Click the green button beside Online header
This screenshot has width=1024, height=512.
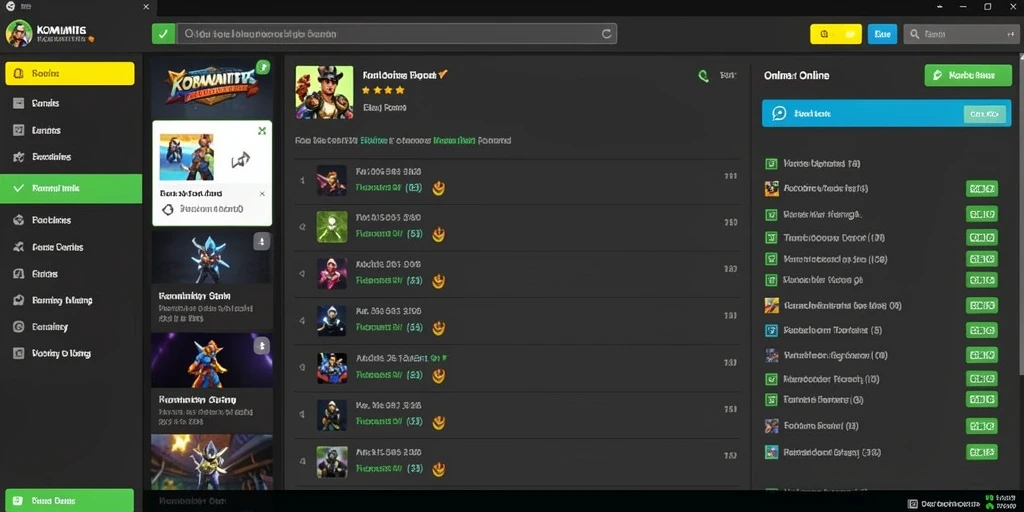pyautogui.click(x=968, y=75)
